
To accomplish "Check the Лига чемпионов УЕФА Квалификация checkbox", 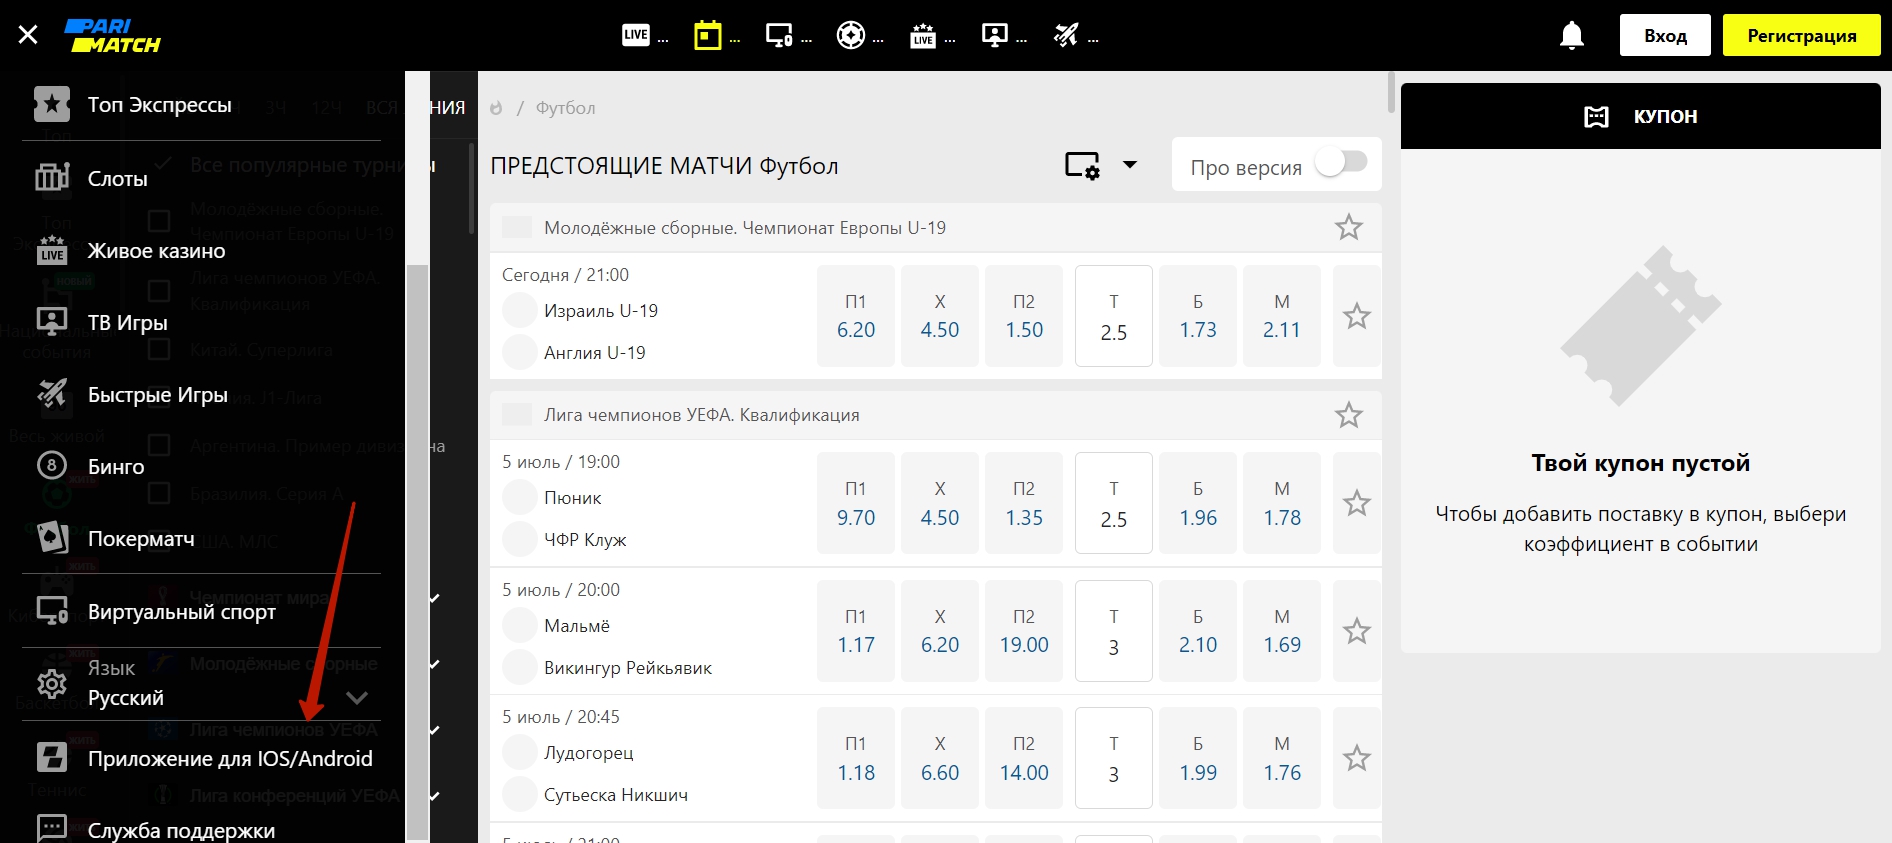I will [516, 415].
